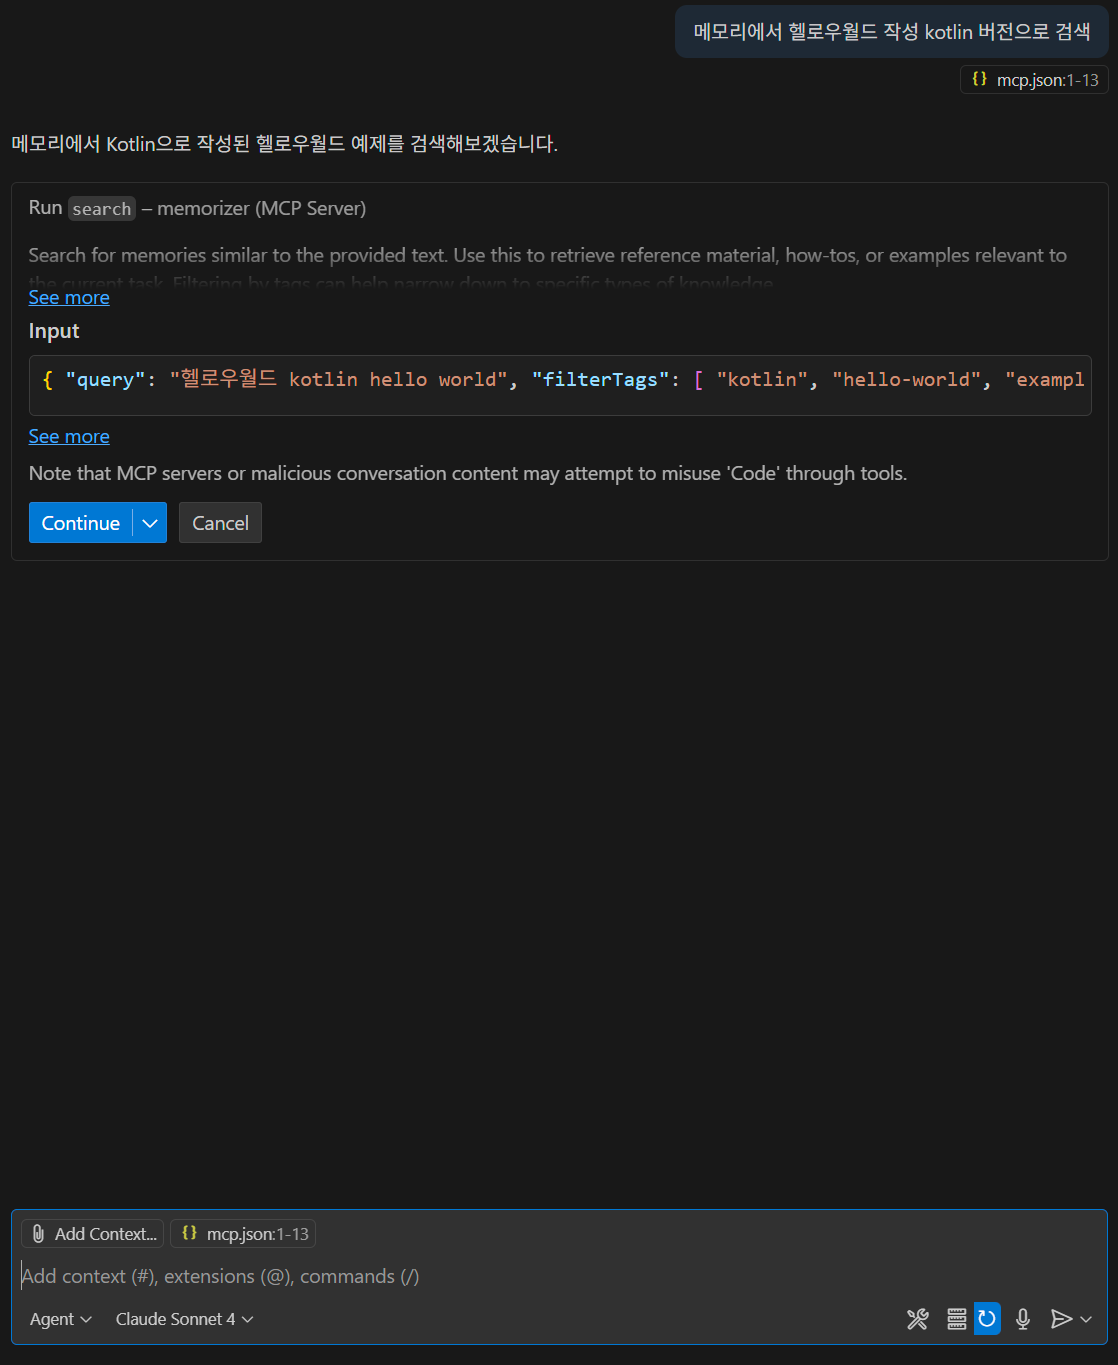Open the Agent mode dropdown
Screen dimensions: 1118x1365
60,1319
